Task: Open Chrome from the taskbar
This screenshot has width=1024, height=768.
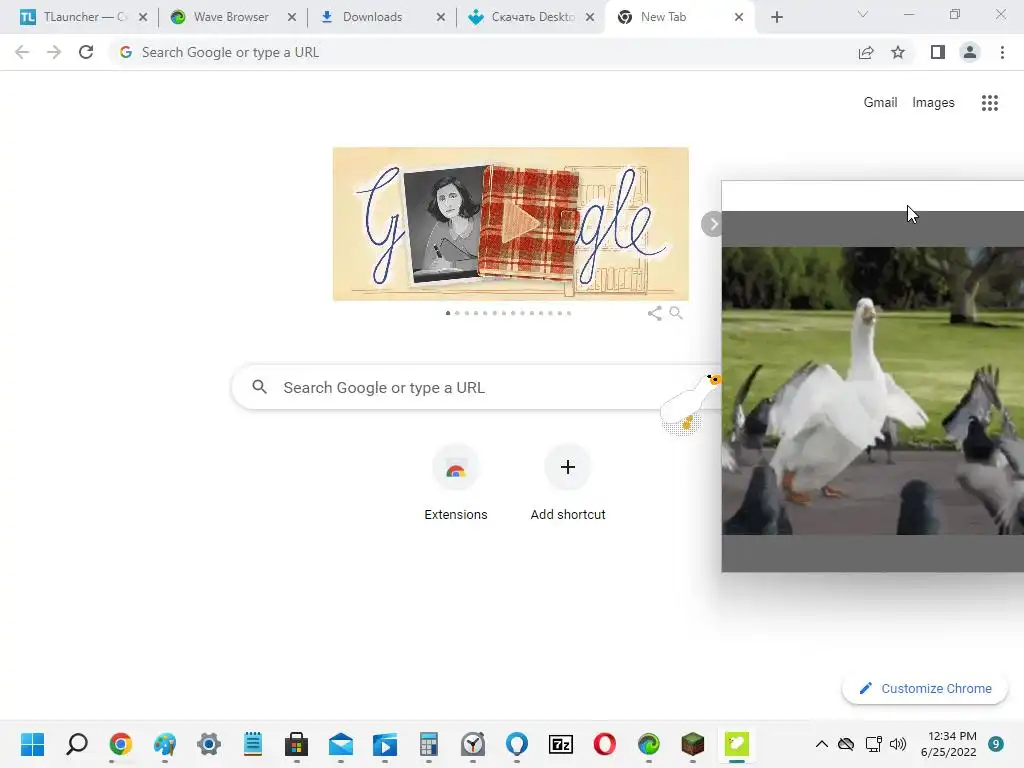Action: pyautogui.click(x=121, y=744)
